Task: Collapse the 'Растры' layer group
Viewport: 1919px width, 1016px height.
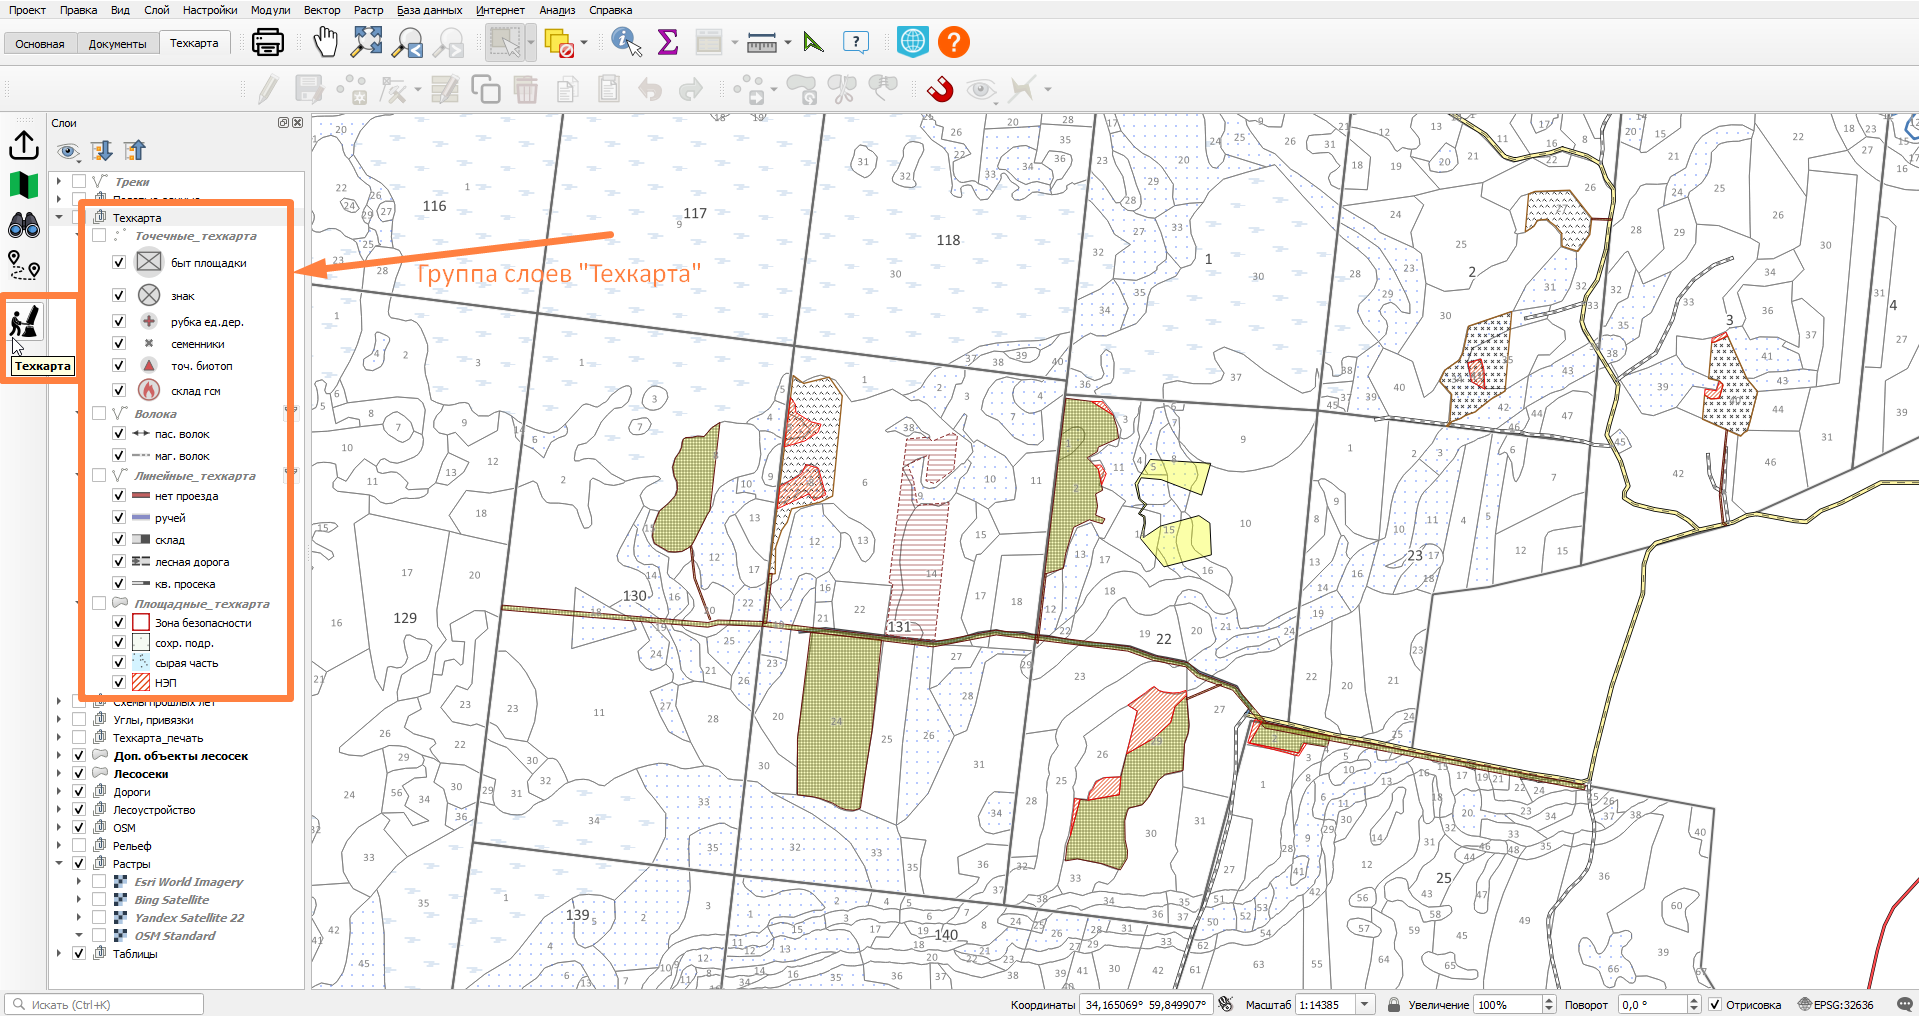Action: (59, 863)
